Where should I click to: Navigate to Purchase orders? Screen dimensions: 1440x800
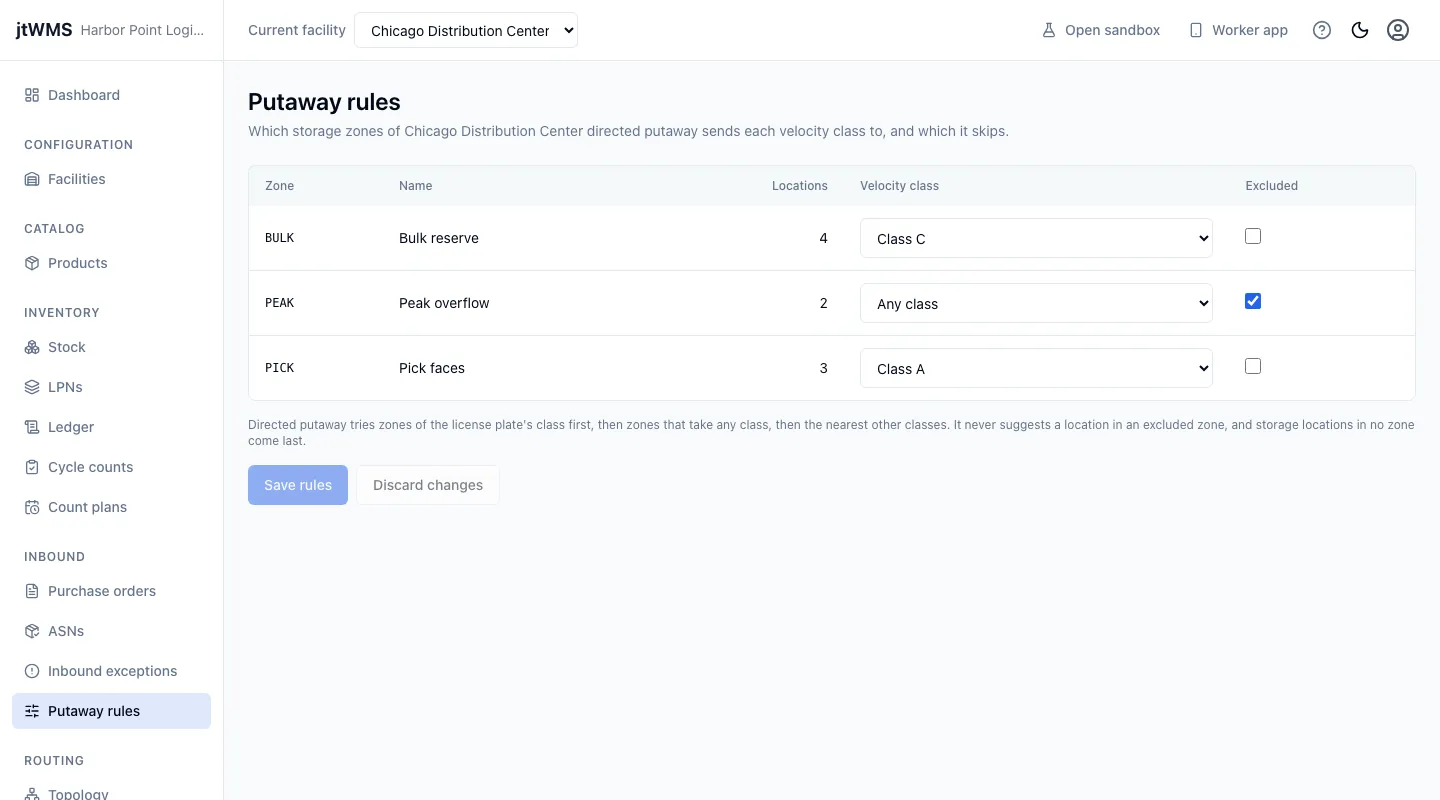coord(111,591)
